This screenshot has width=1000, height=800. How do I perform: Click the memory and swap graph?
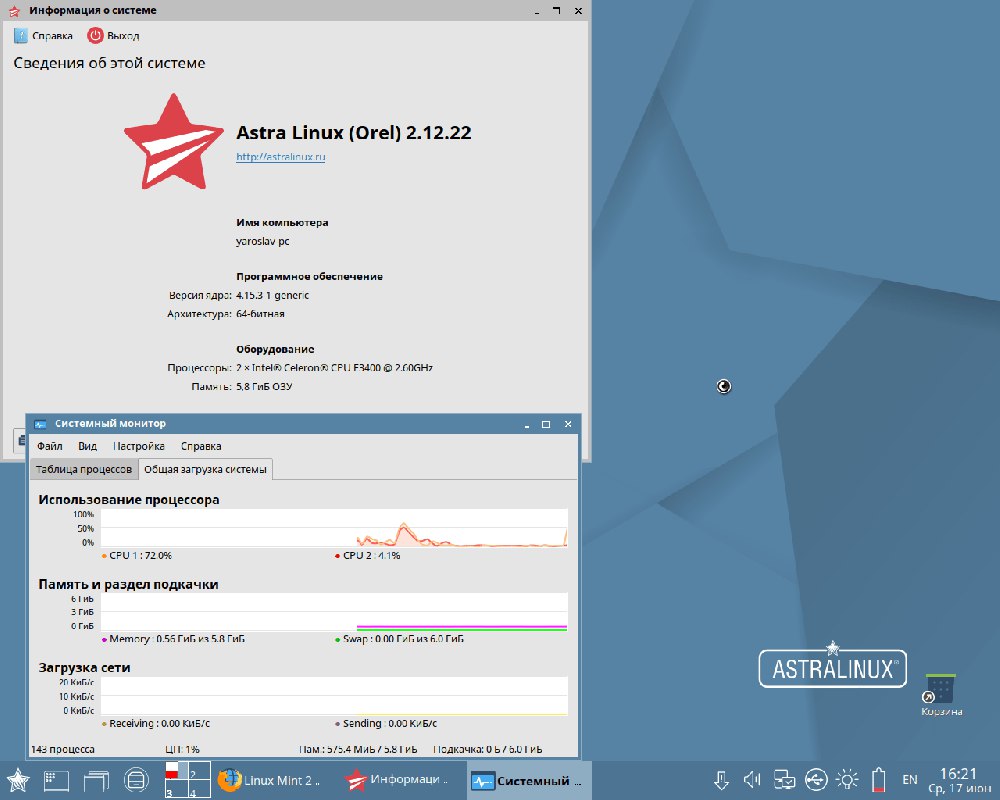pos(334,612)
